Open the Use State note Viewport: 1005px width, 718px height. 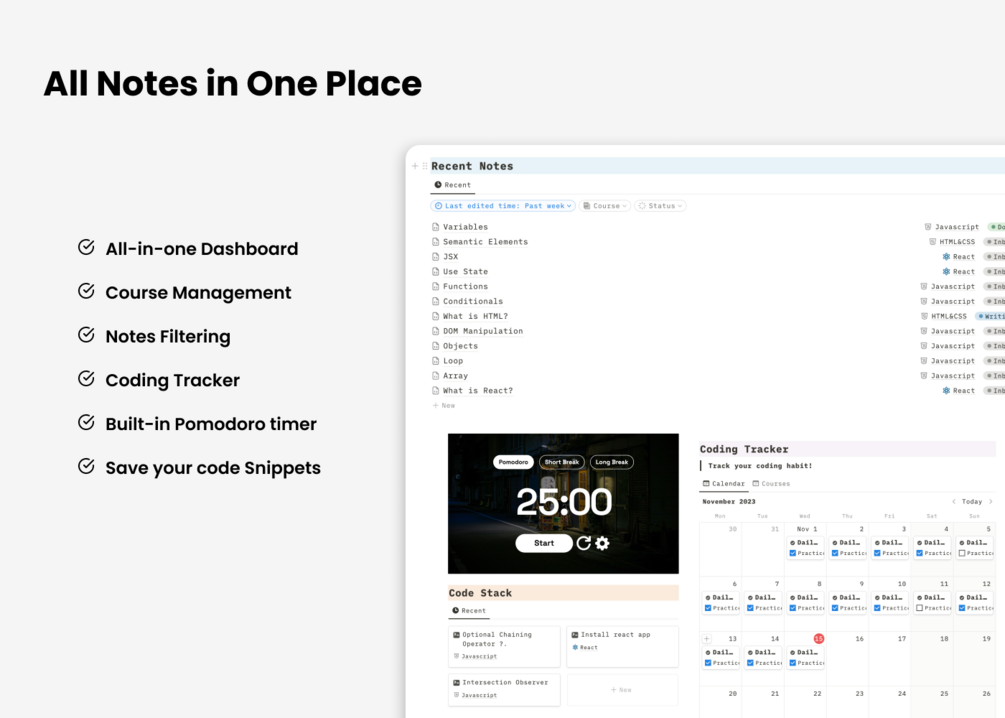click(x=465, y=272)
